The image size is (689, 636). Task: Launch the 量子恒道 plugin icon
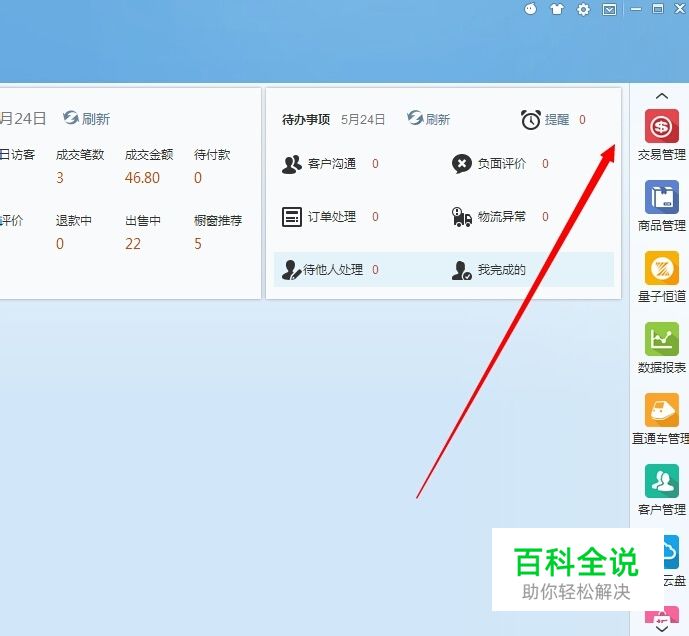click(661, 268)
